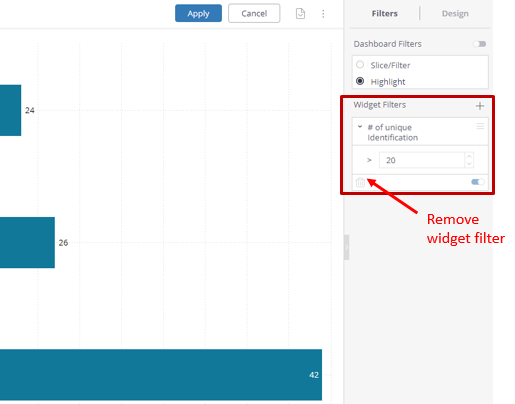Click the bar labeled 42
The image size is (515, 404).
[161, 375]
